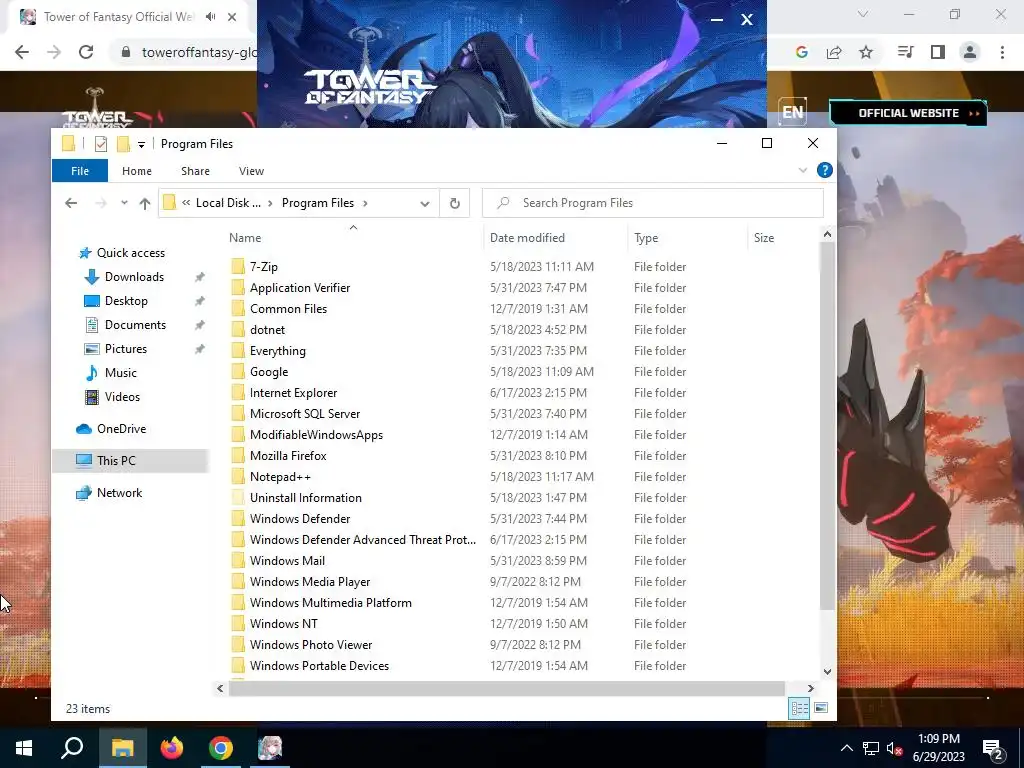Open the taskbar search magnifier
This screenshot has width=1024, height=768.
[72, 748]
